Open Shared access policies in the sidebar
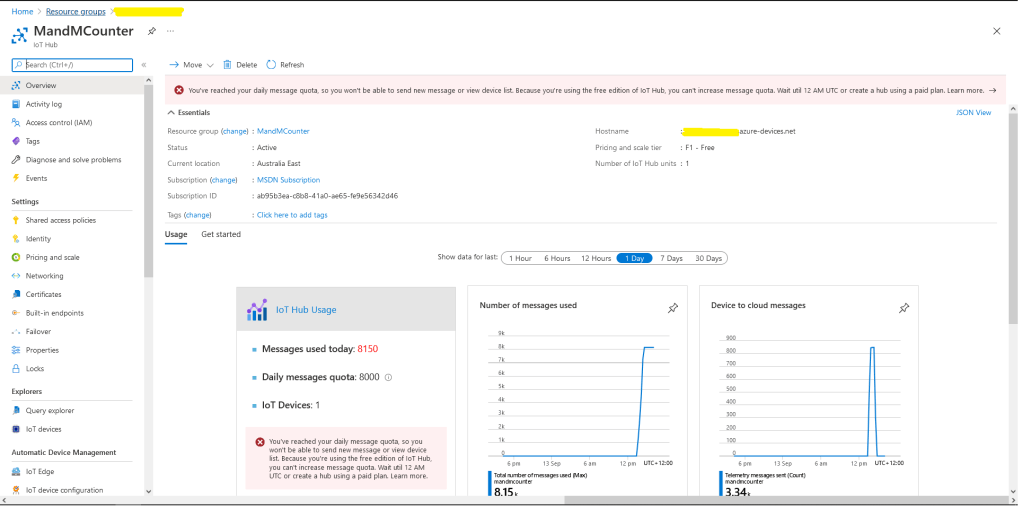Viewport: 1022px width, 508px height. tap(60, 220)
